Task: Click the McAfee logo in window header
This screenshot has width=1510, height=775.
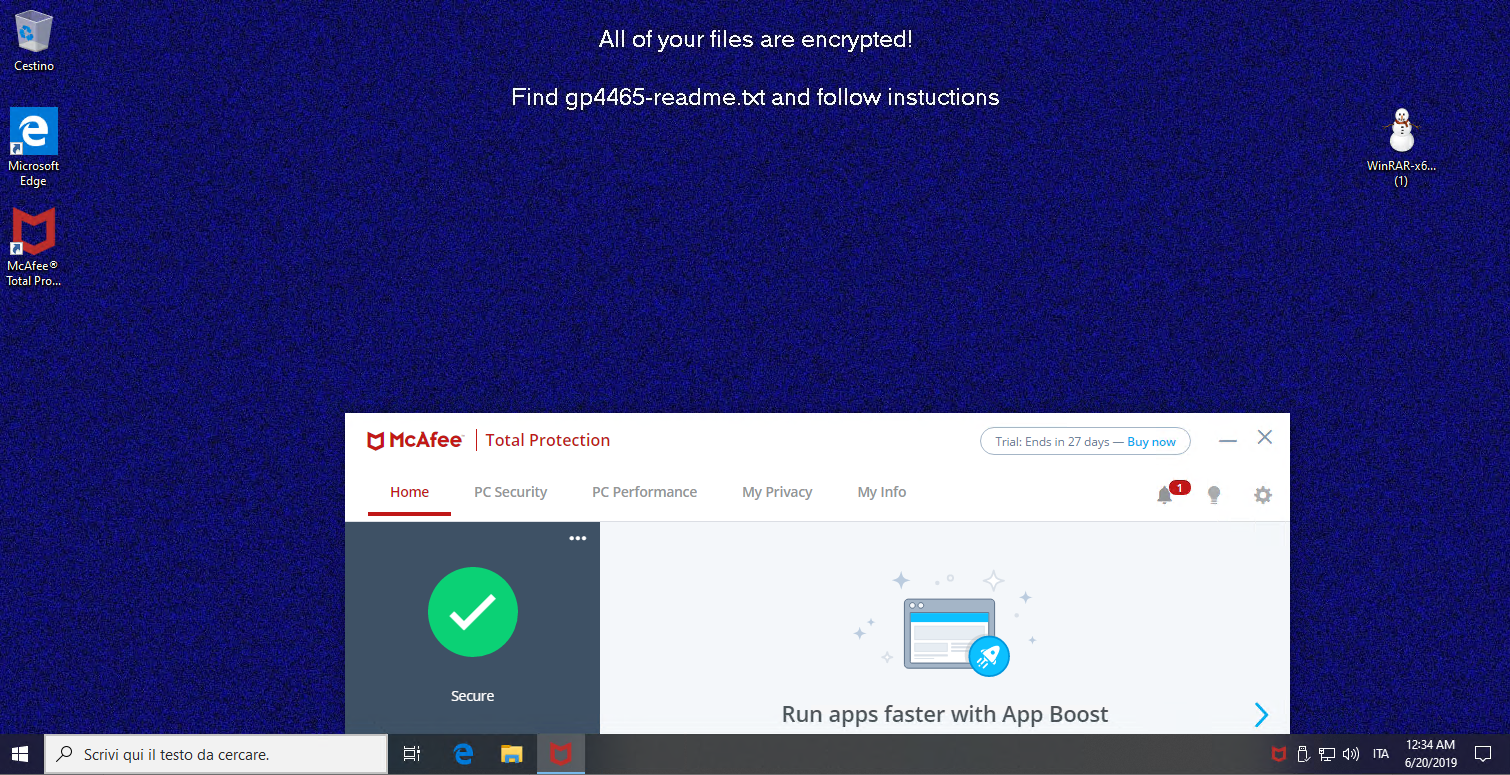Action: pos(415,441)
